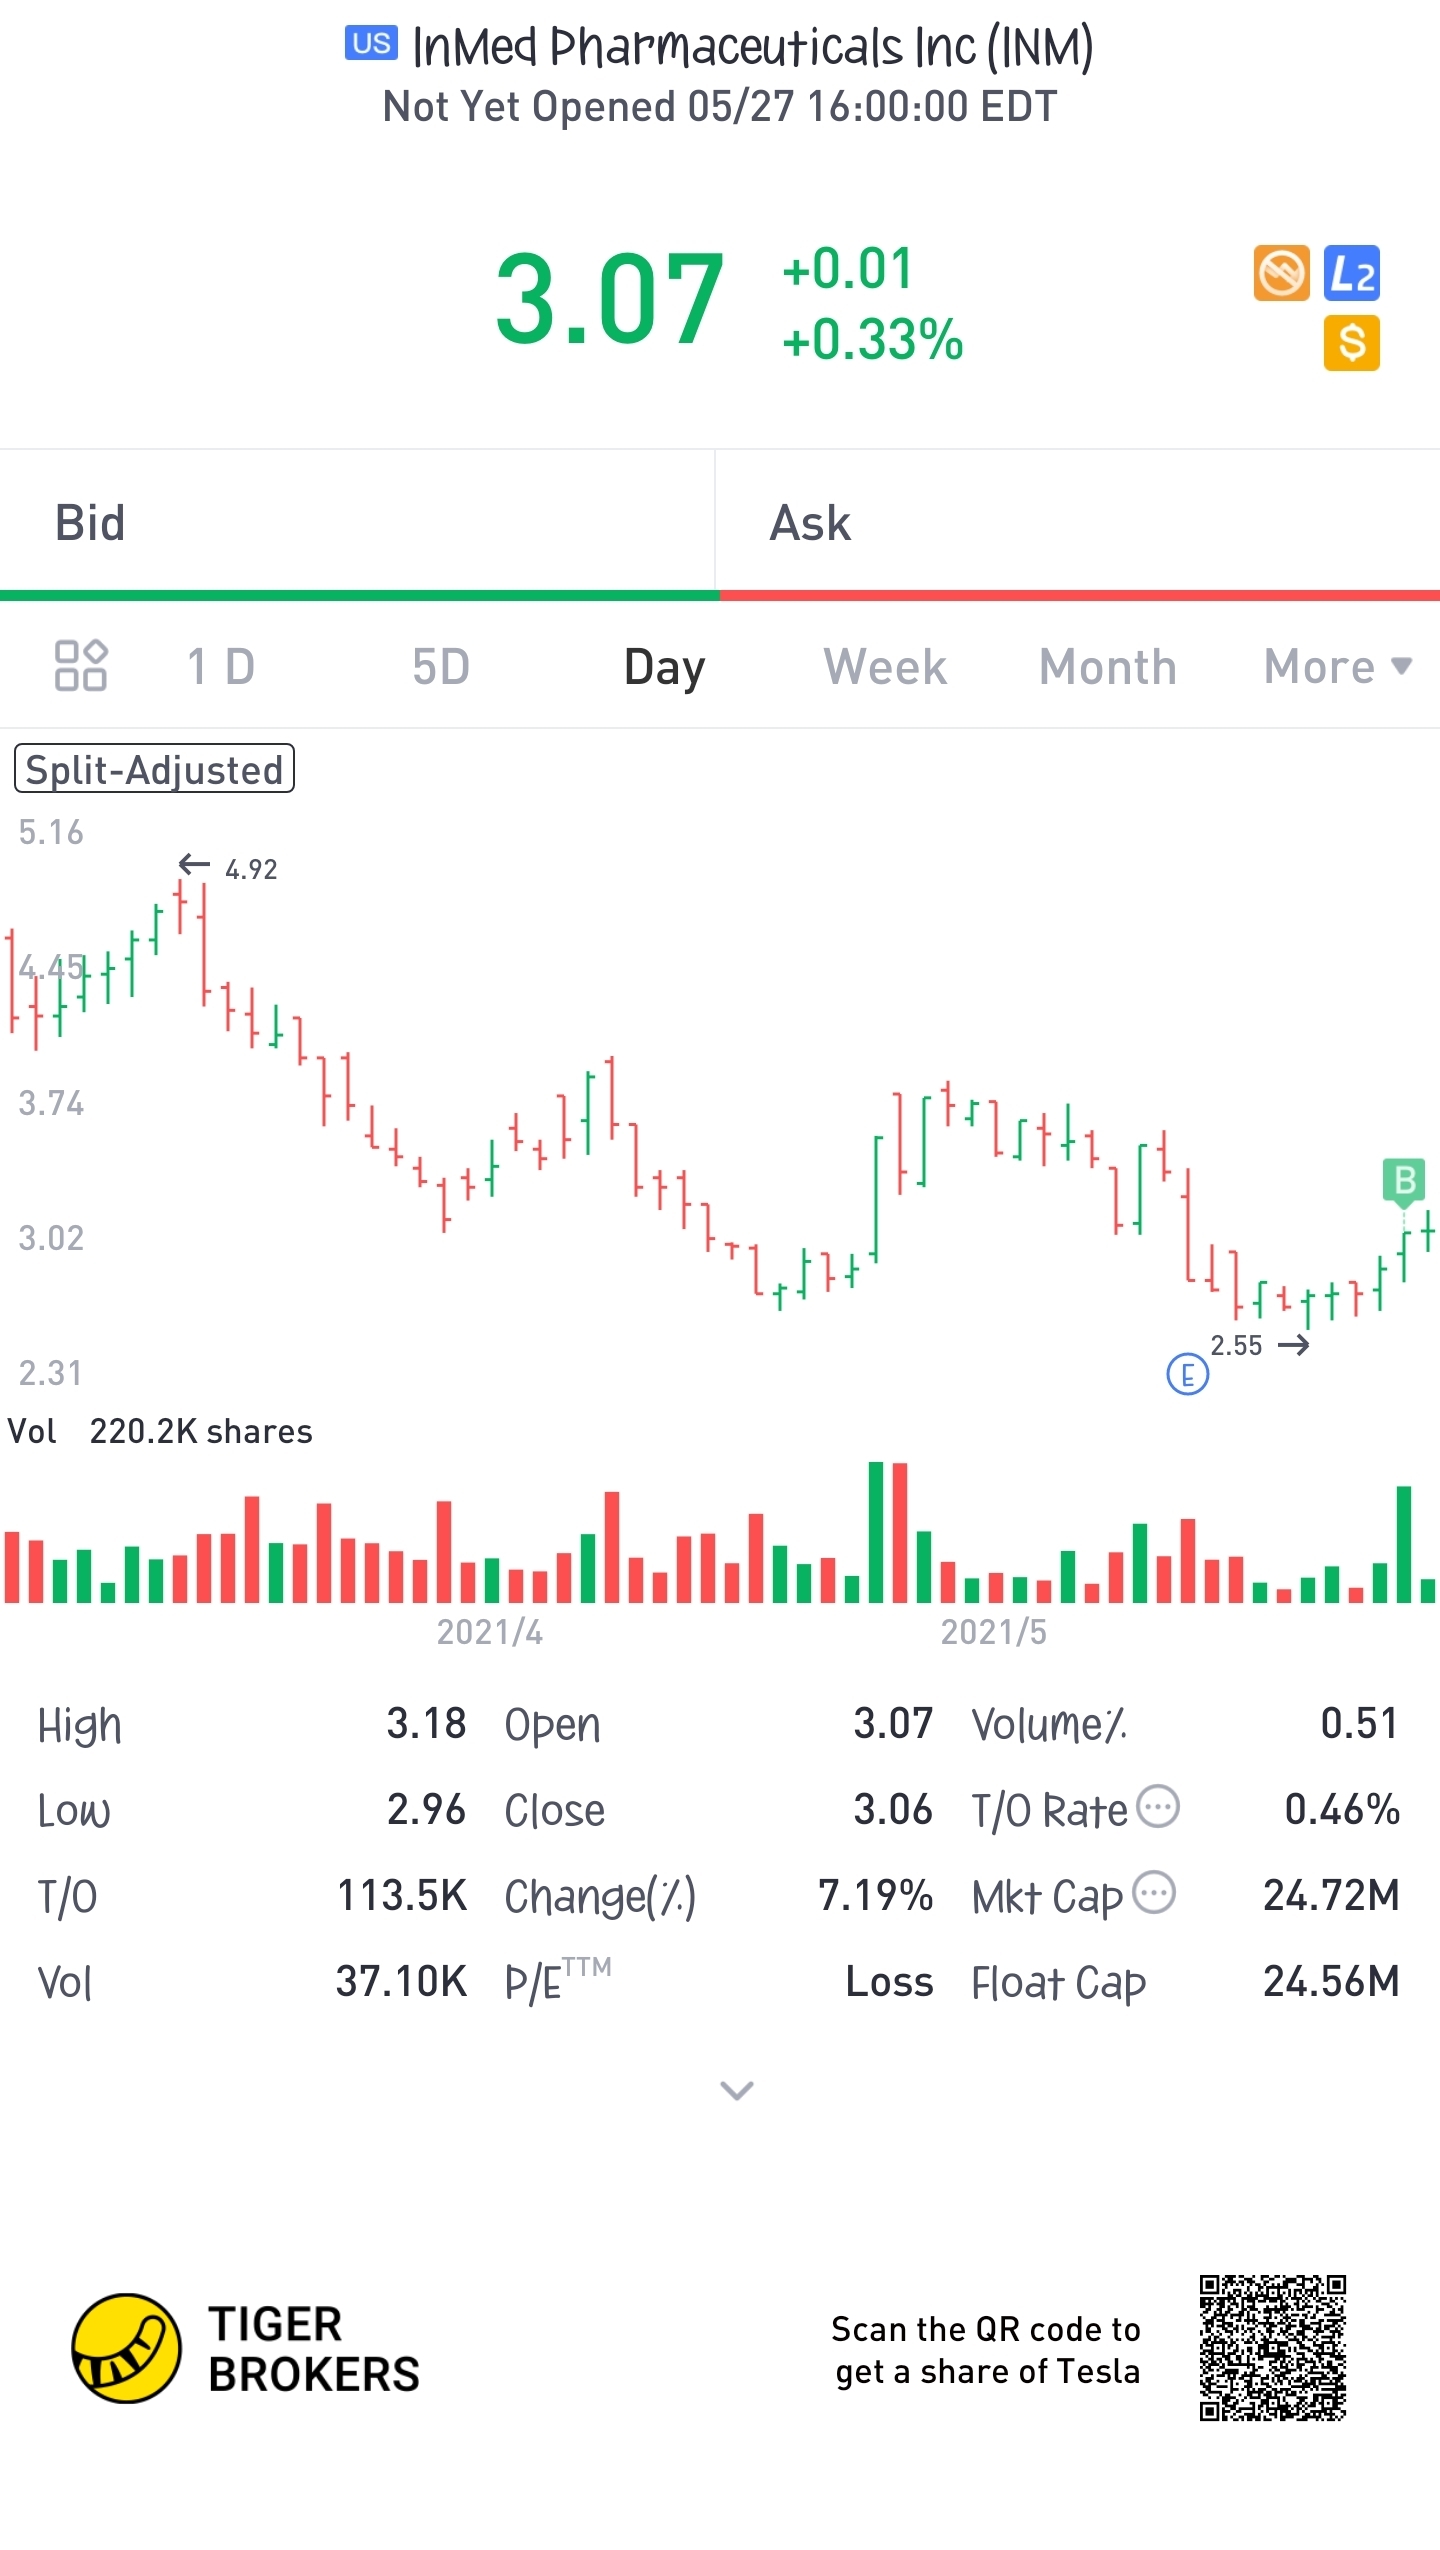Image resolution: width=1440 pixels, height=2550 pixels.
Task: Open Mkt Cap info bubble icon
Action: point(1155,1893)
